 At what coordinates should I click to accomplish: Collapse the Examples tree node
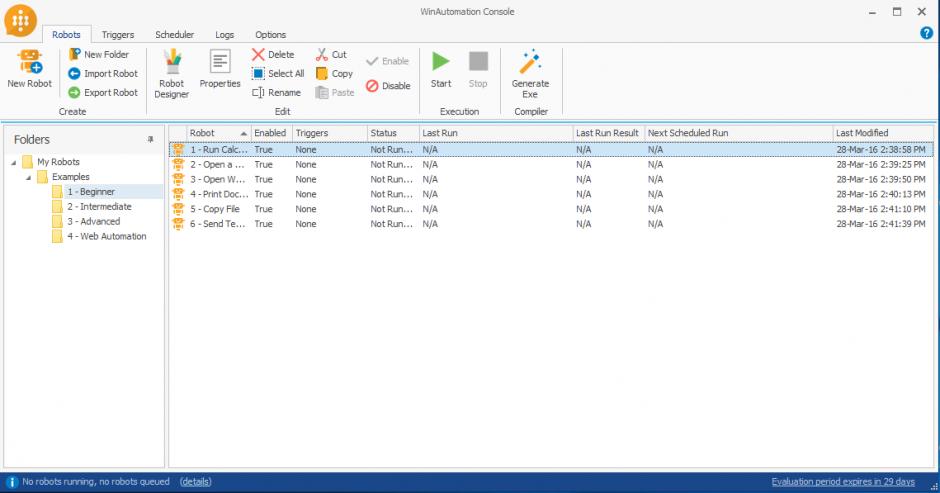click(28, 178)
